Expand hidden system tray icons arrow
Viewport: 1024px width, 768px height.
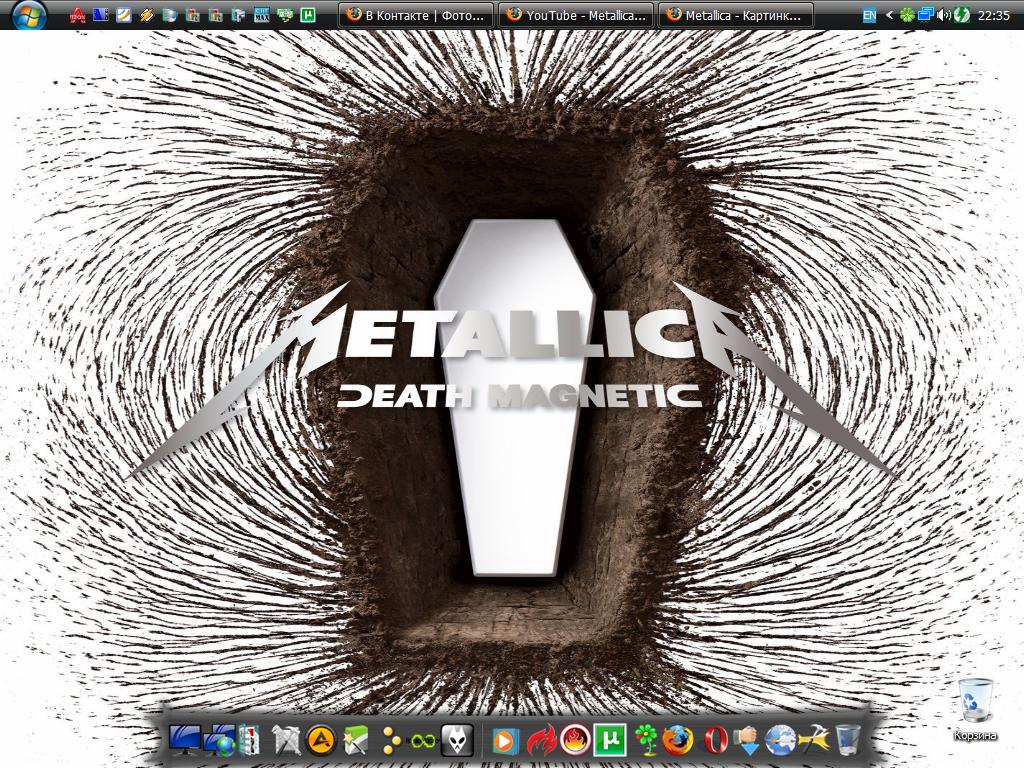tap(889, 15)
